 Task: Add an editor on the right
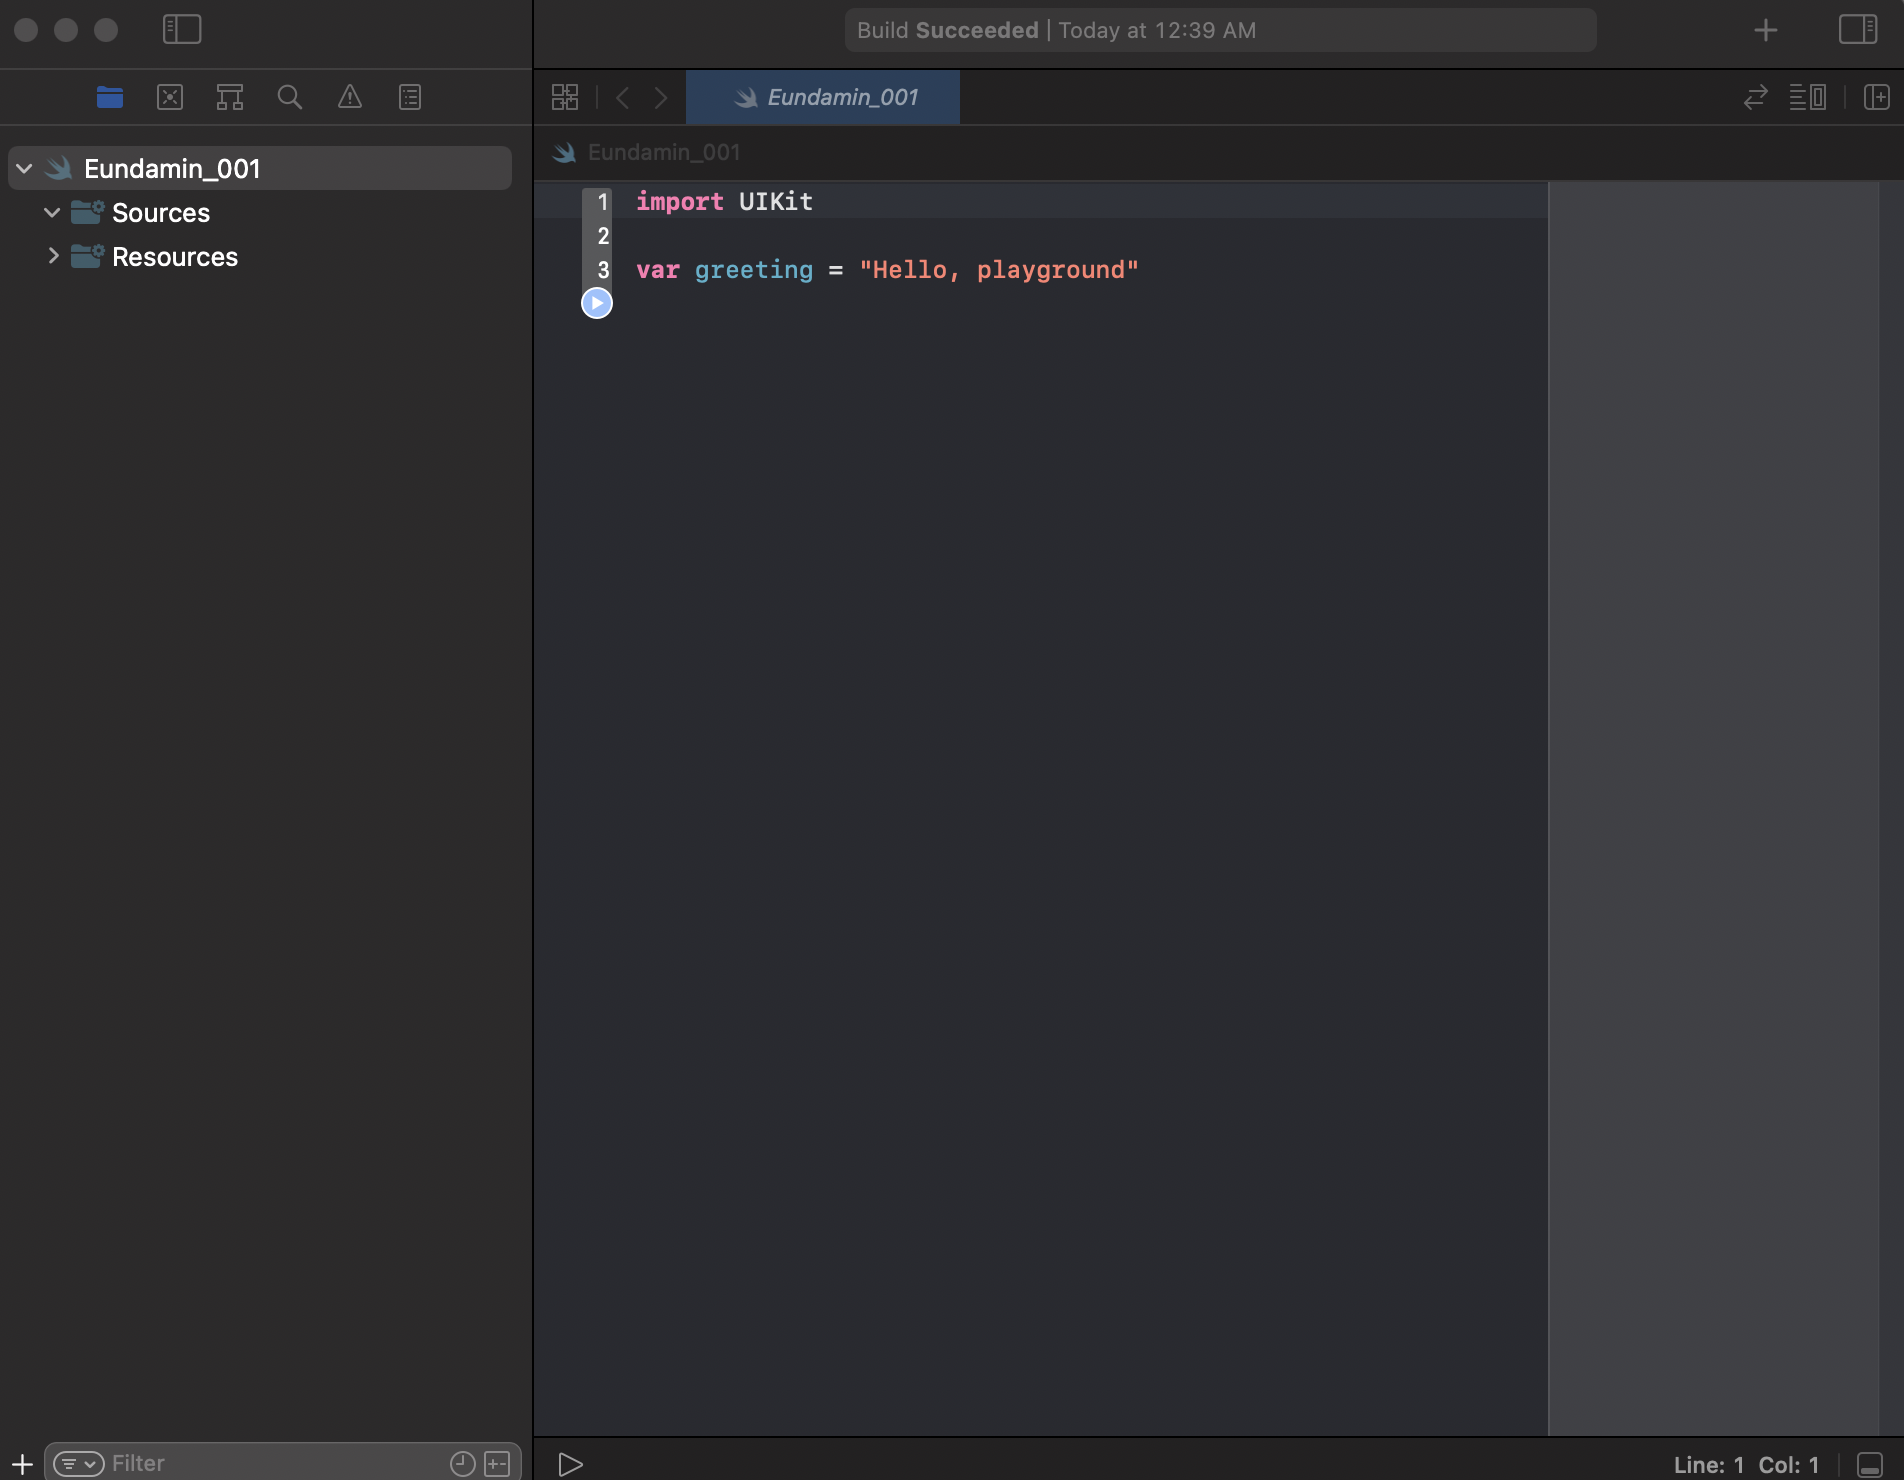pos(1877,97)
